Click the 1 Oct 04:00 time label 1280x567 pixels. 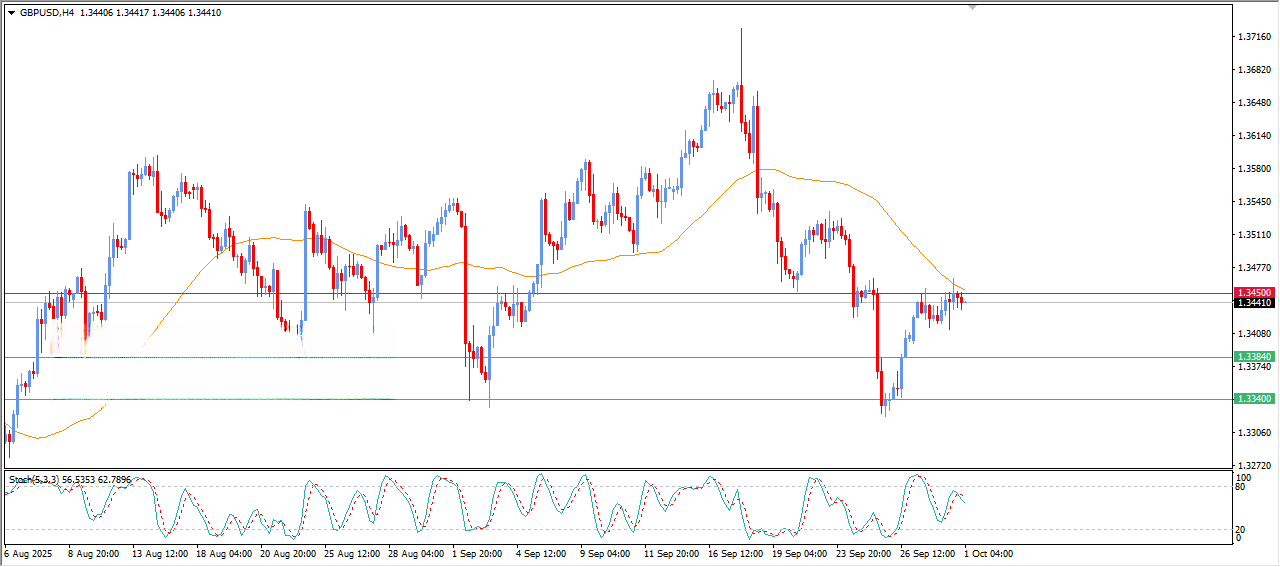coord(988,553)
